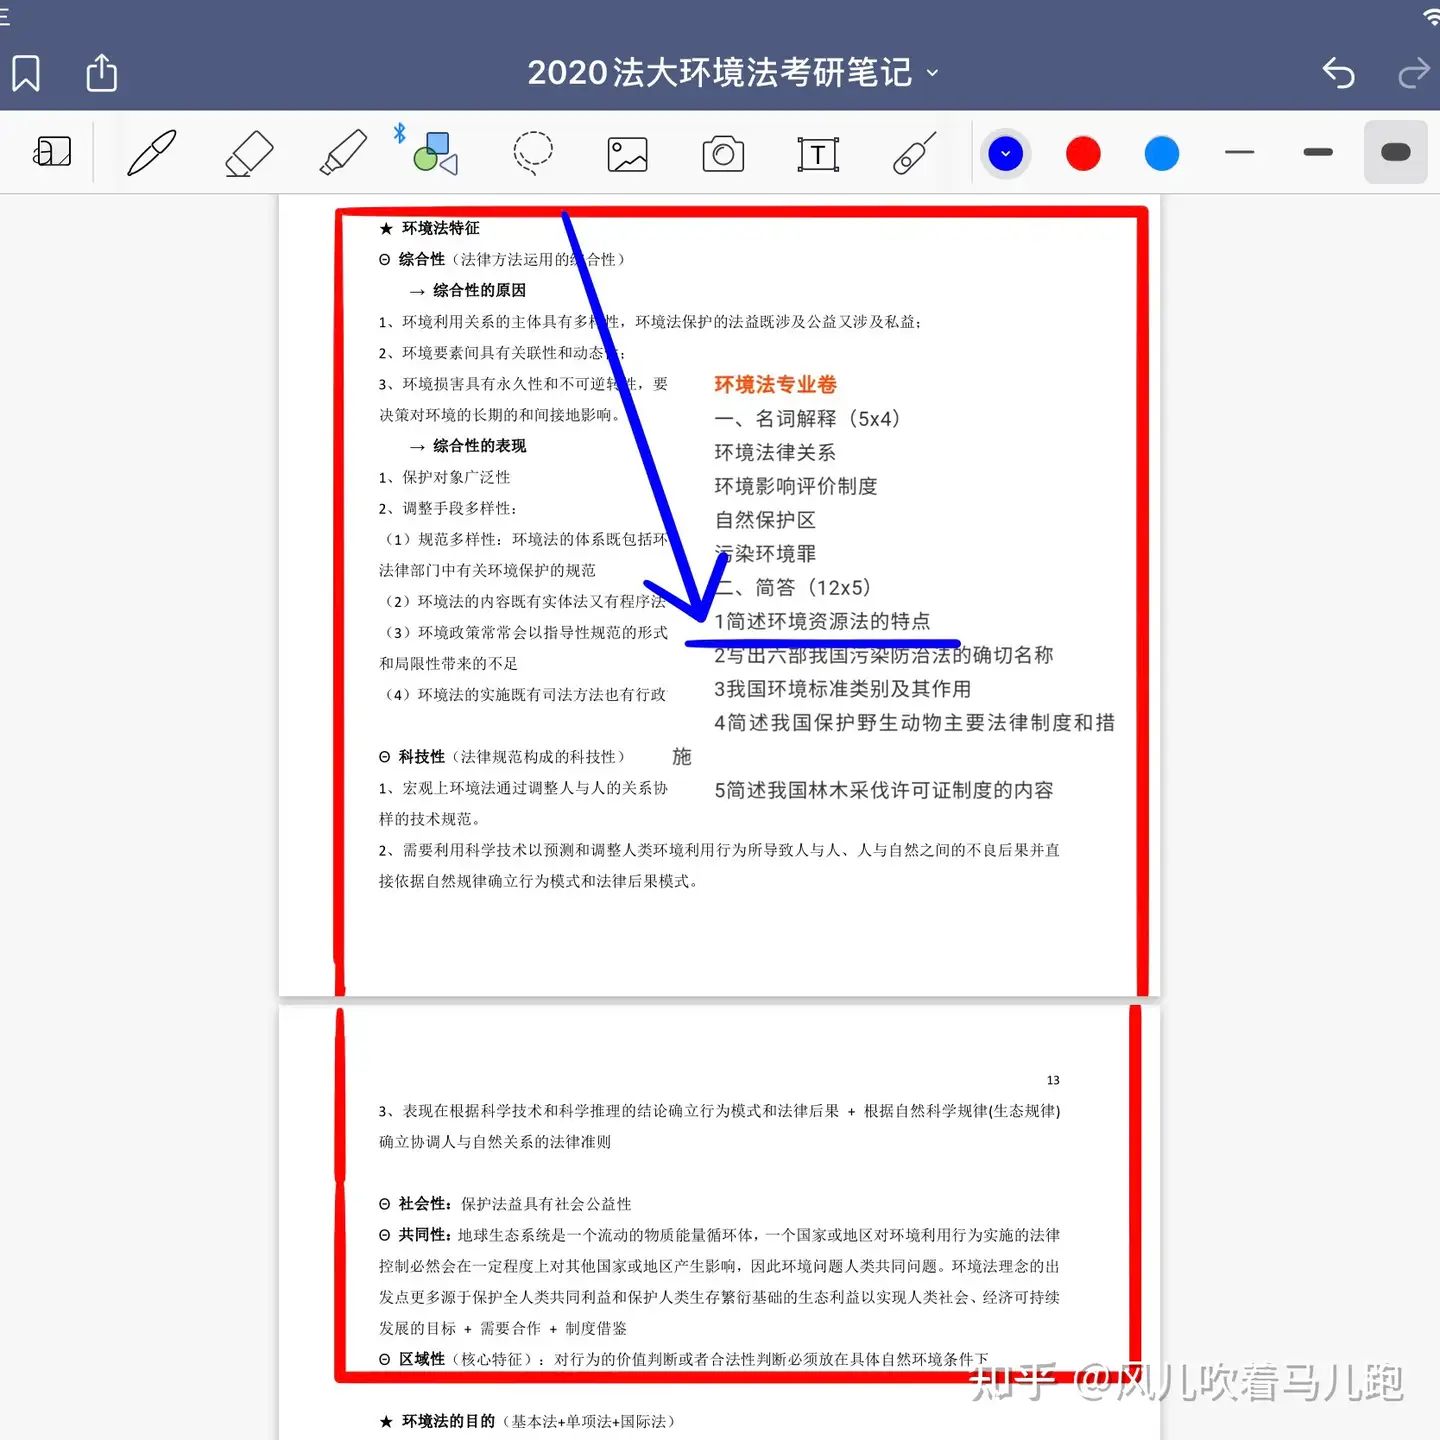Select the Text box tool
Image resolution: width=1440 pixels, height=1440 pixels.
pyautogui.click(x=818, y=154)
